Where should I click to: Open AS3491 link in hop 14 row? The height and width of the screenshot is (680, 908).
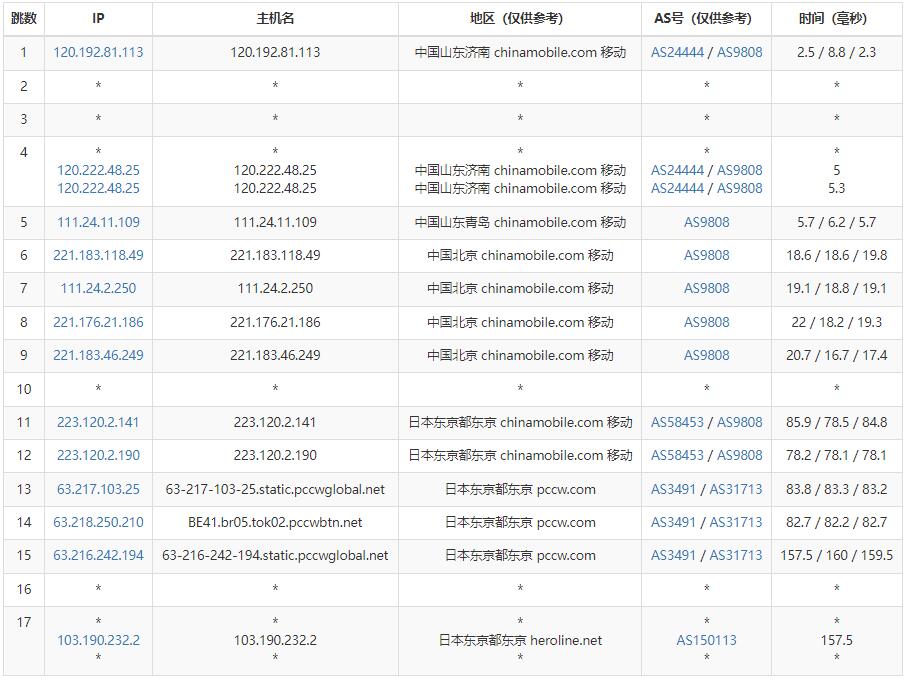click(x=673, y=522)
